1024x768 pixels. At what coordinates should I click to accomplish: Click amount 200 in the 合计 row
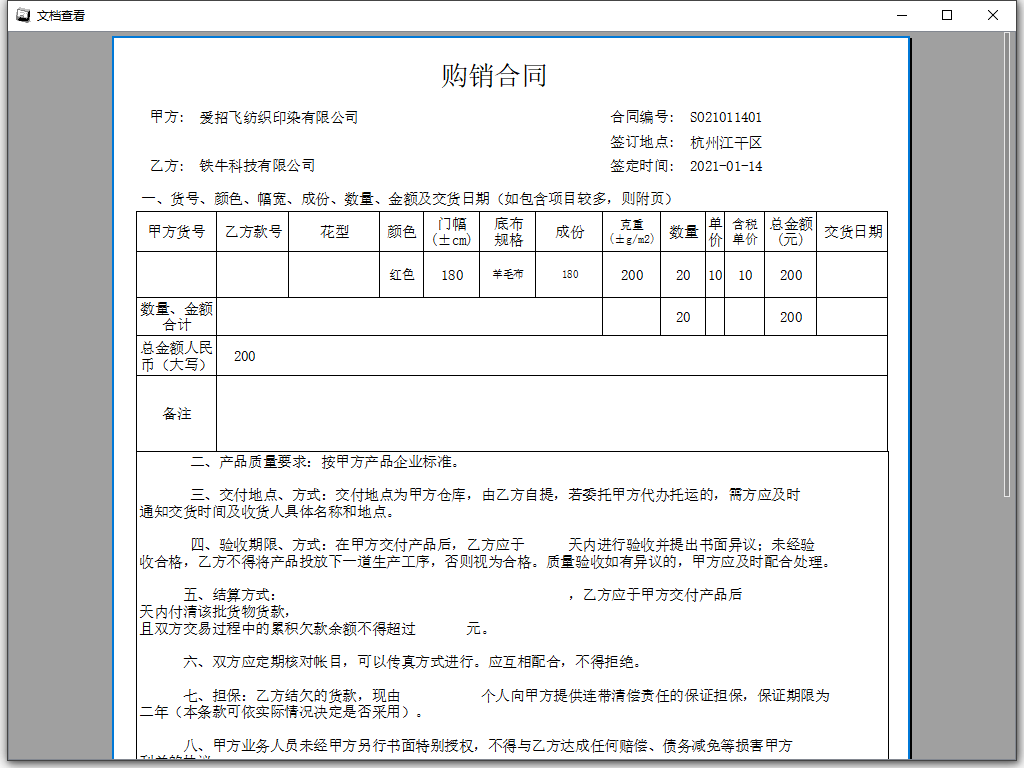click(x=791, y=317)
